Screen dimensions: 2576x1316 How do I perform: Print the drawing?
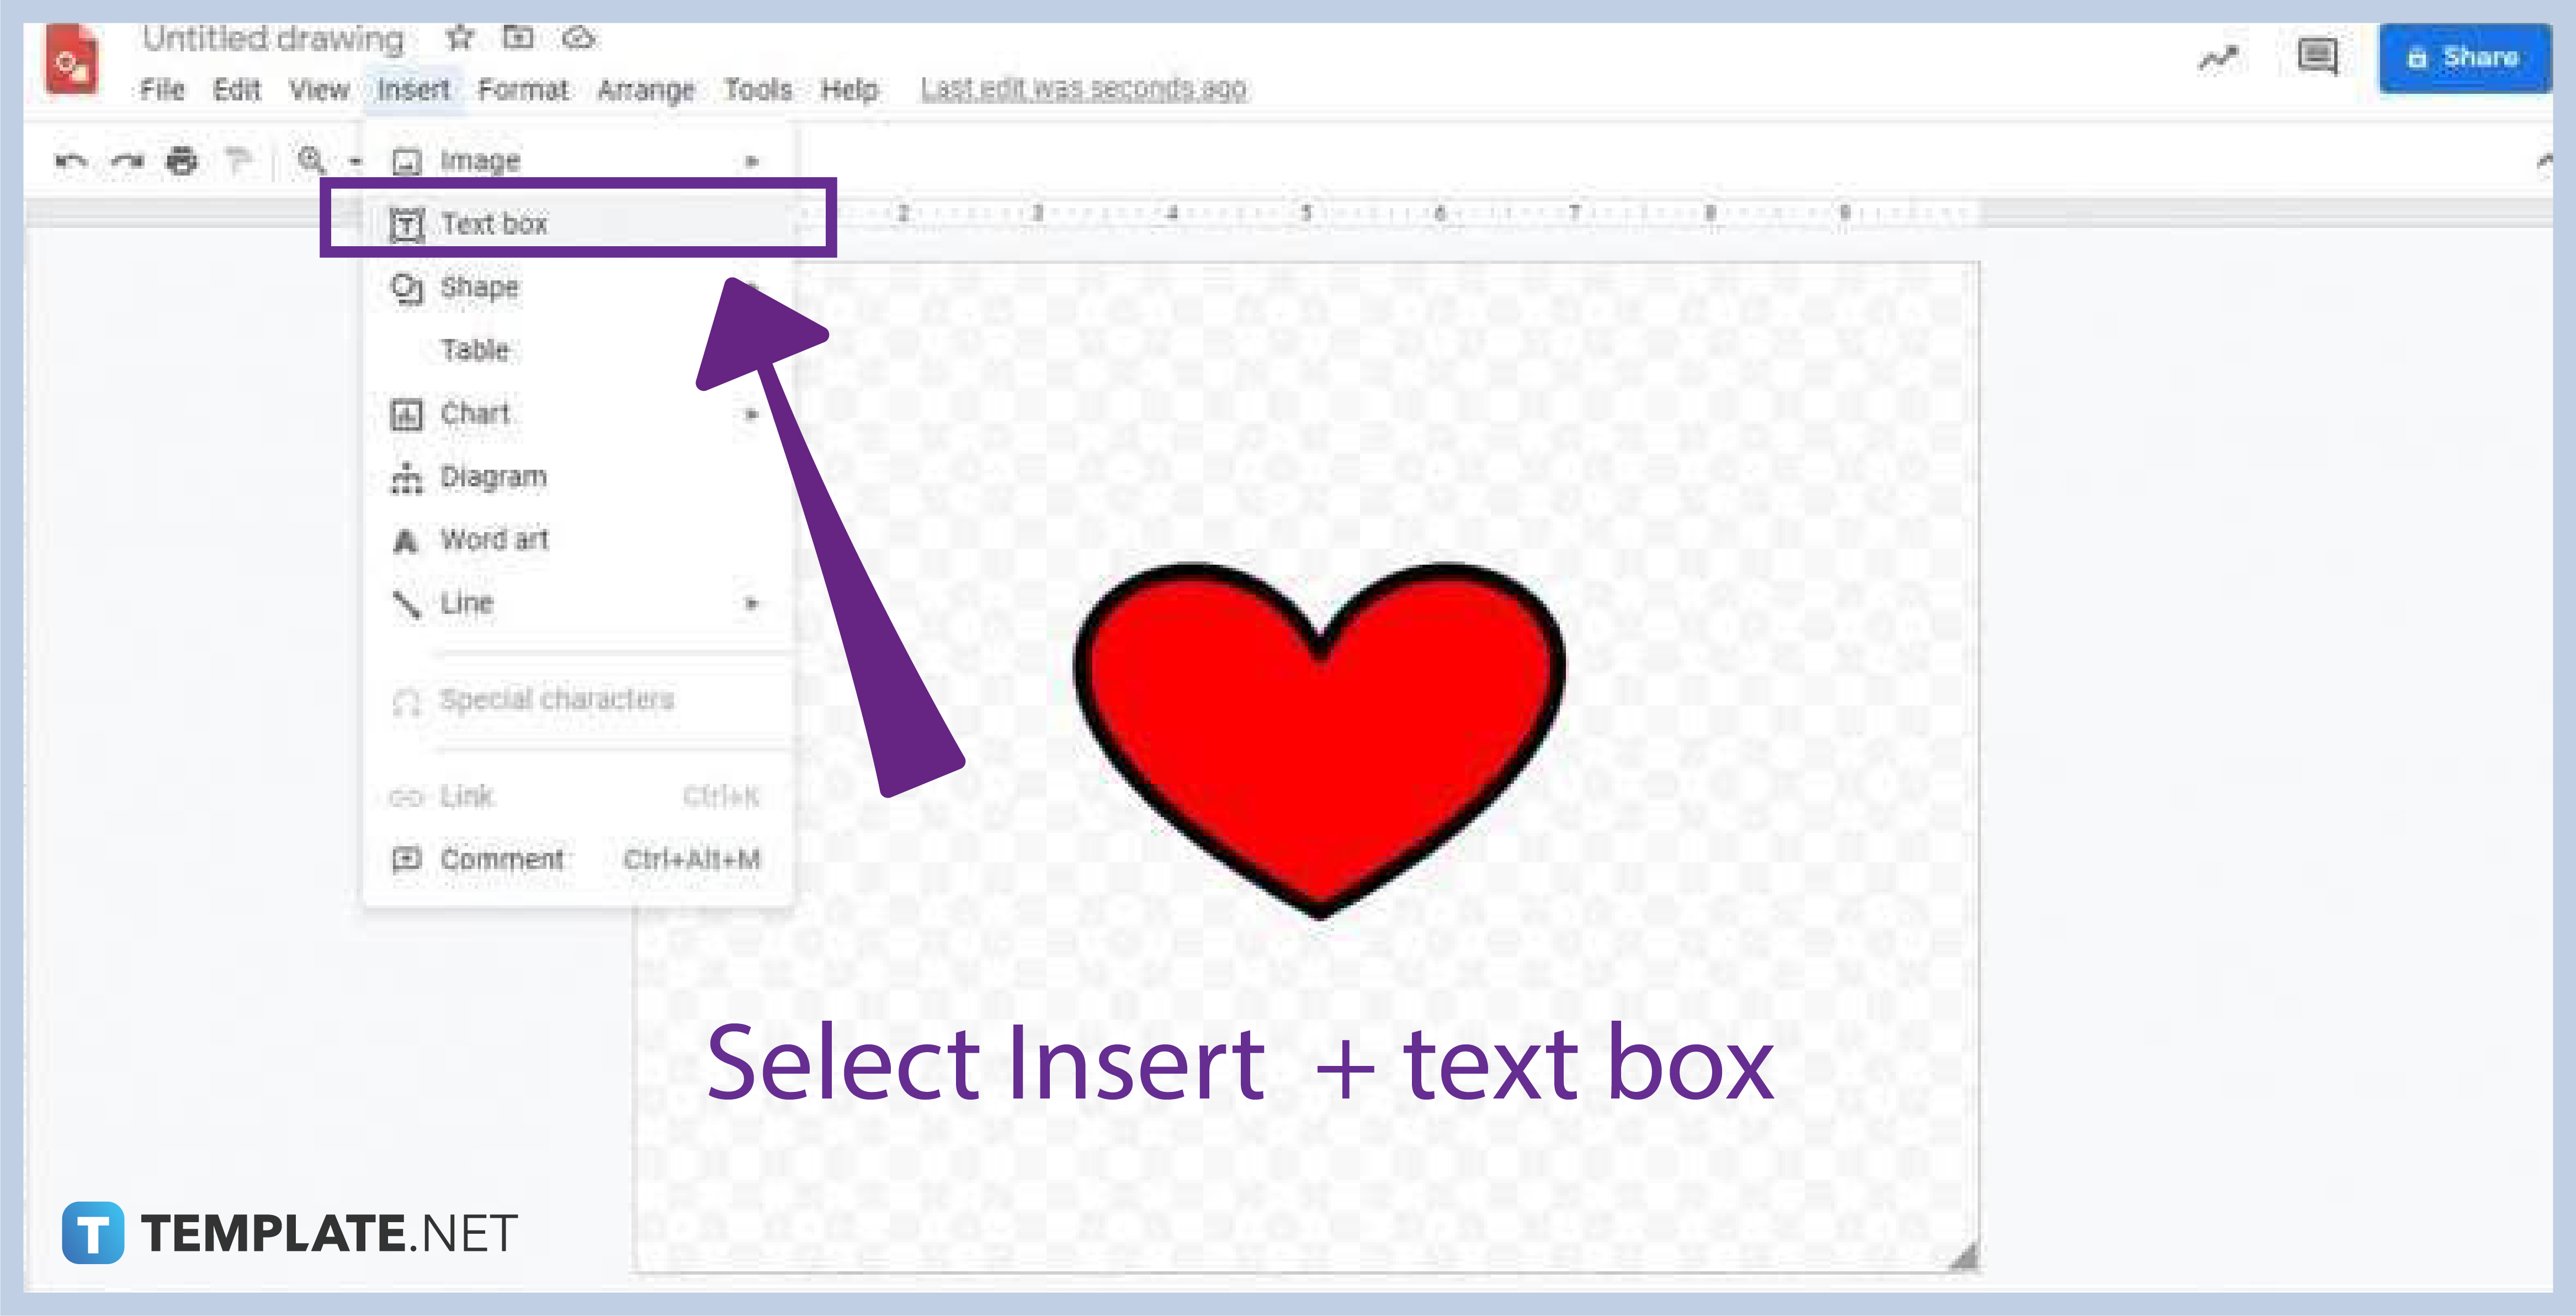click(x=182, y=160)
